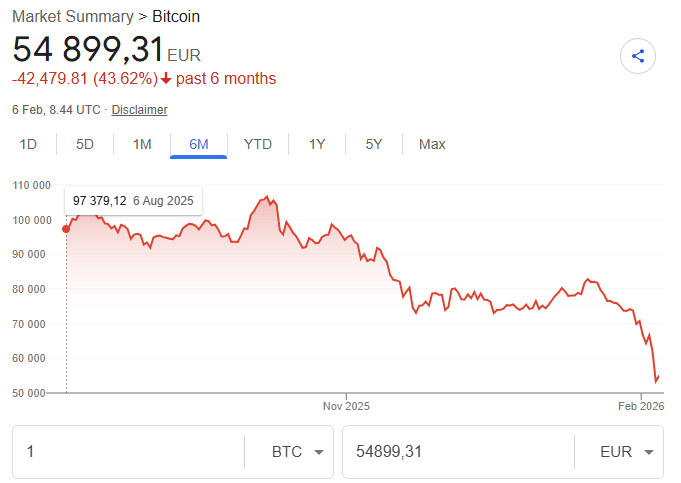Select the 1D time range tab
Screen dimensions: 681x483
28,144
